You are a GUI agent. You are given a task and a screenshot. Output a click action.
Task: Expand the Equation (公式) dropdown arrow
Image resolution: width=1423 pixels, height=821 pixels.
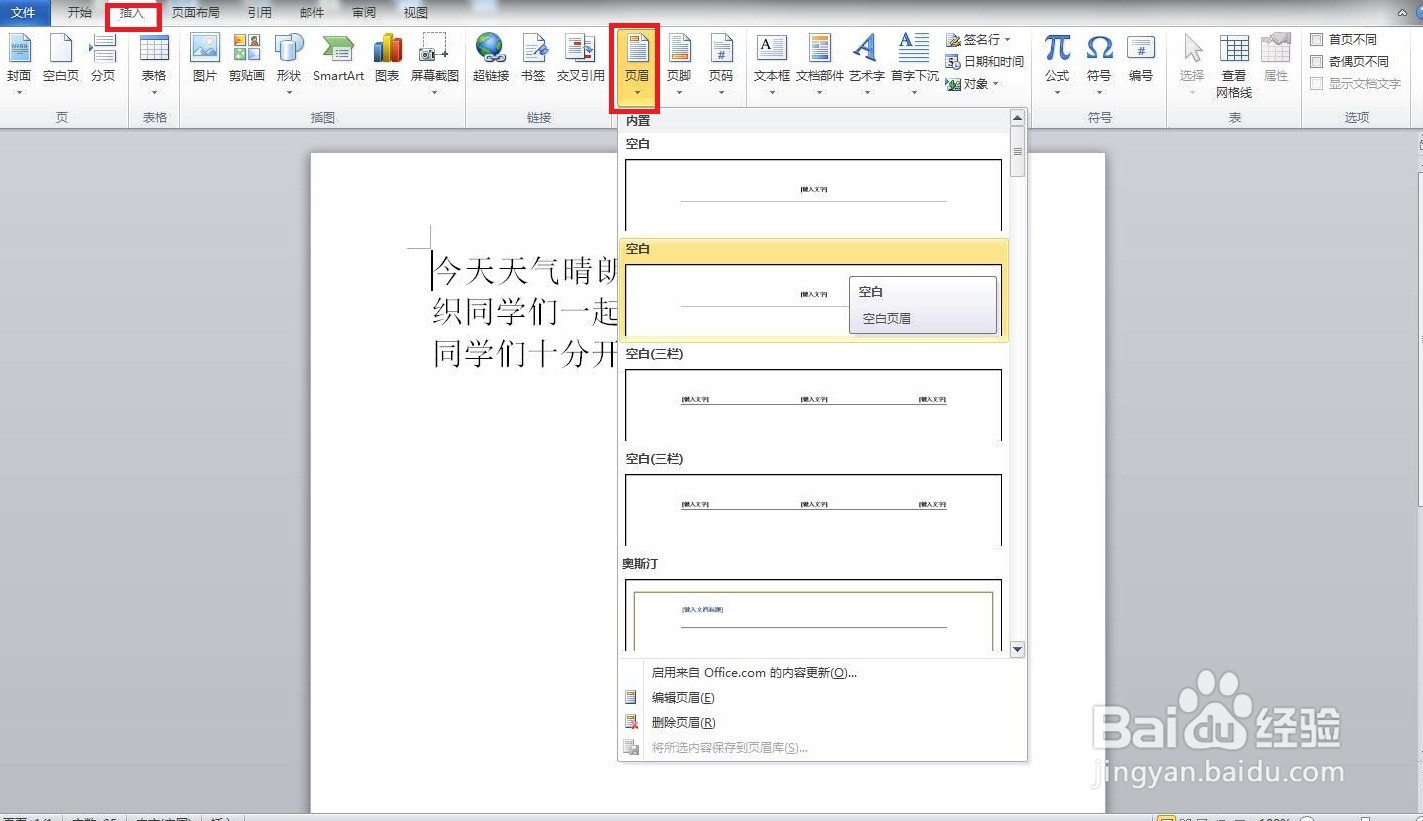tap(1057, 93)
